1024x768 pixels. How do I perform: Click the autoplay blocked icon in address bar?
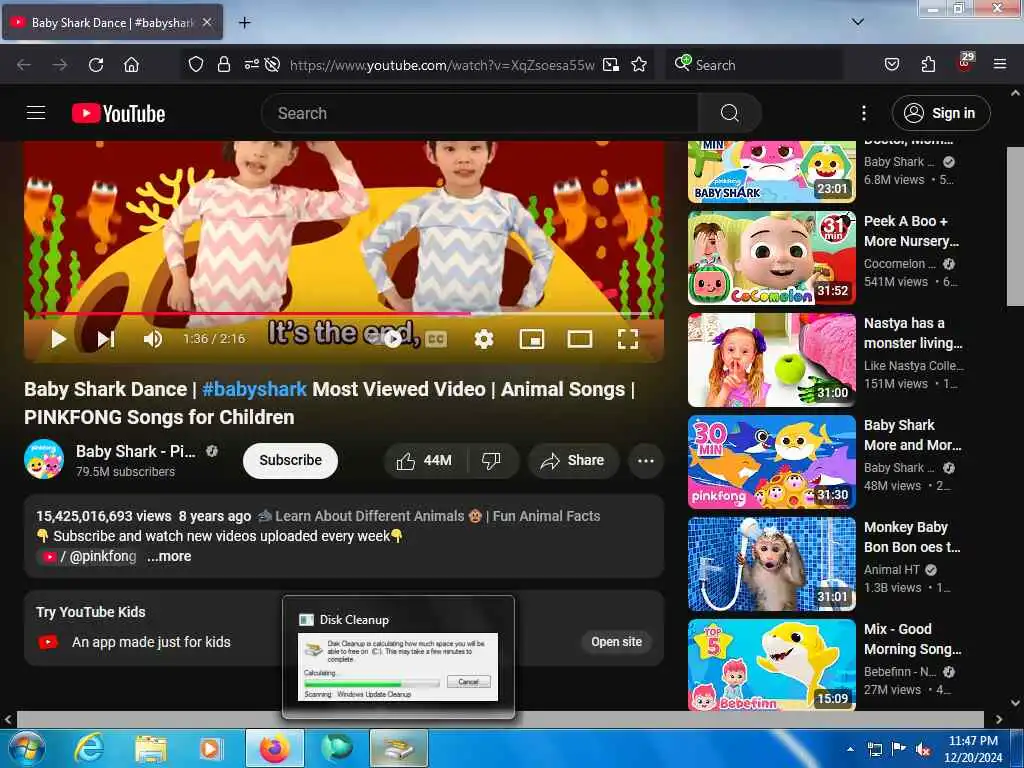272,64
